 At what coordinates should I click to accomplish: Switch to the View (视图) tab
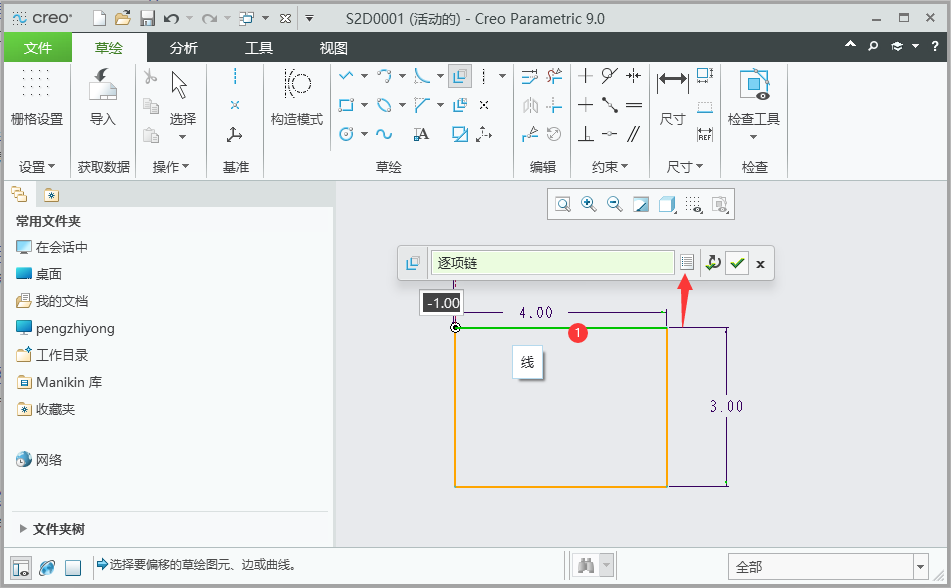click(334, 48)
